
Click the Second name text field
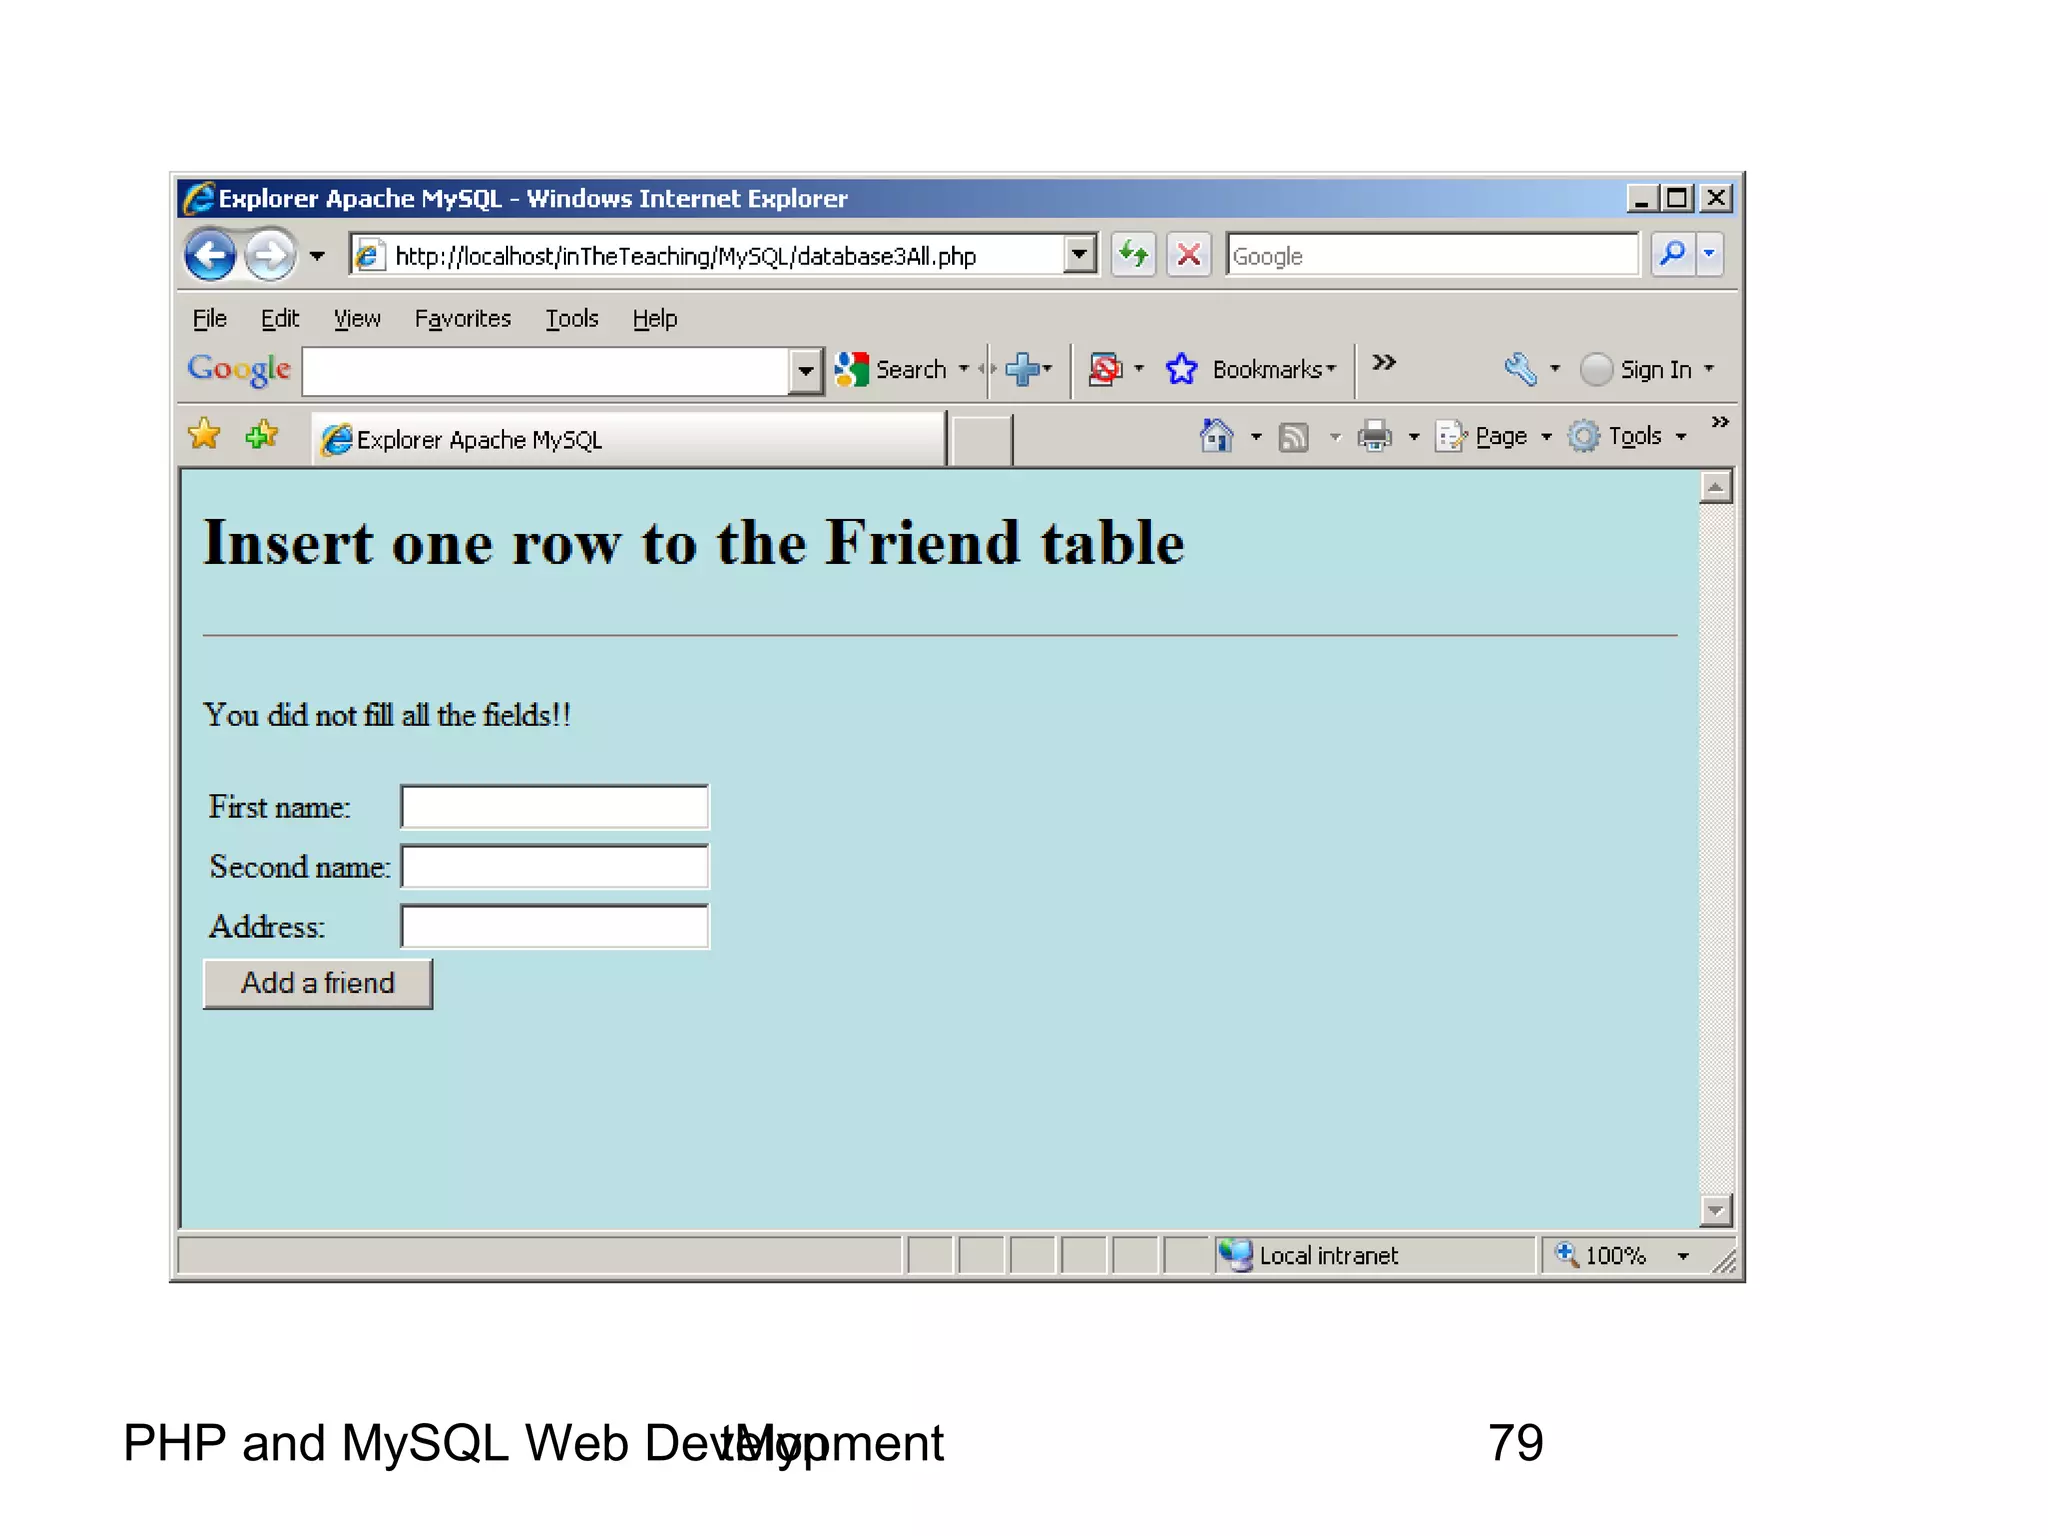(x=555, y=866)
